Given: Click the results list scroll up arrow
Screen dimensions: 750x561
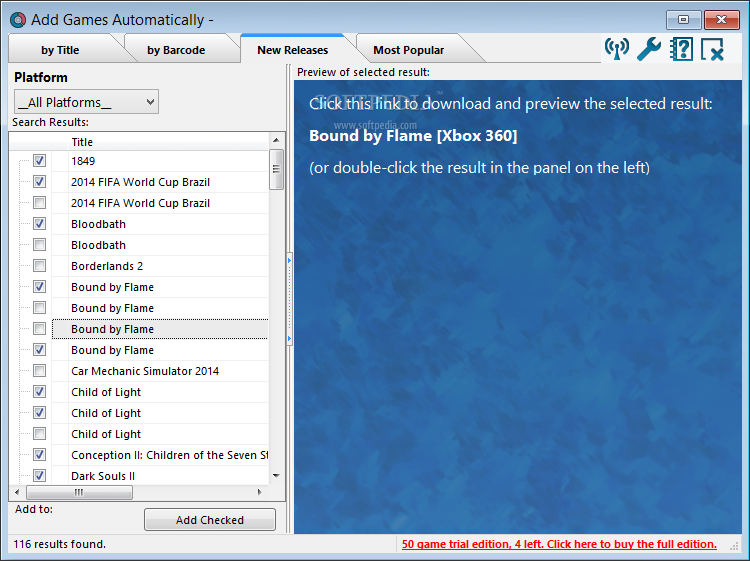Looking at the screenshot, I should pyautogui.click(x=276, y=140).
